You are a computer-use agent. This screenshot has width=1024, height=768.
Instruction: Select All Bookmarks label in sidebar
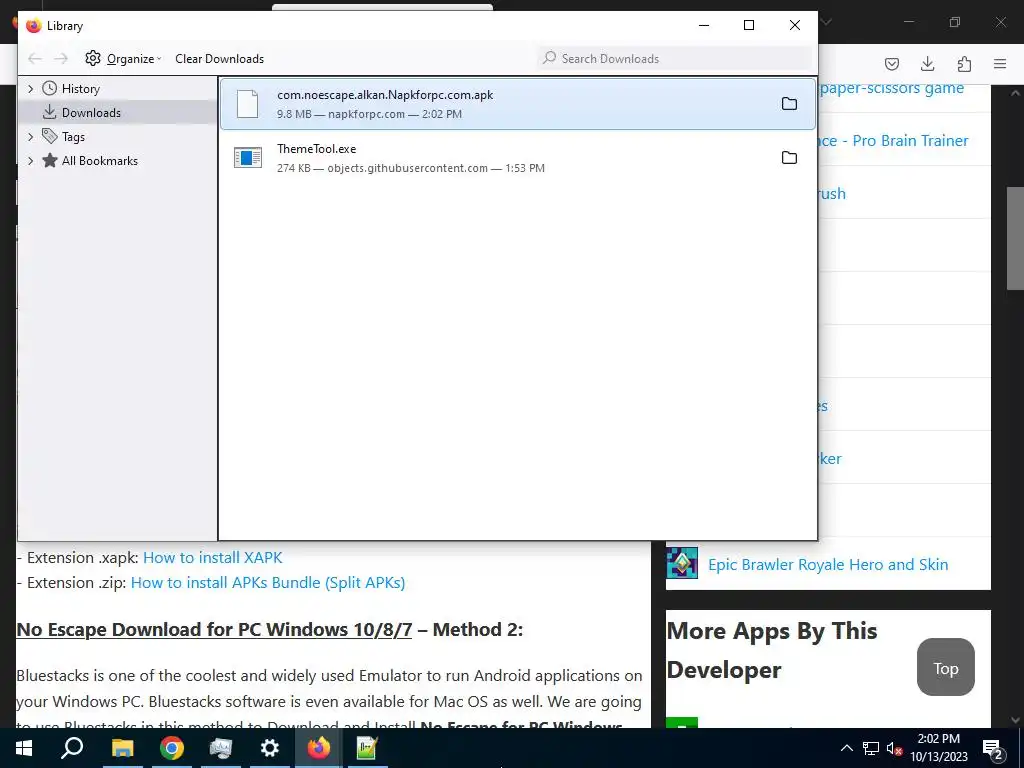pyautogui.click(x=100, y=161)
